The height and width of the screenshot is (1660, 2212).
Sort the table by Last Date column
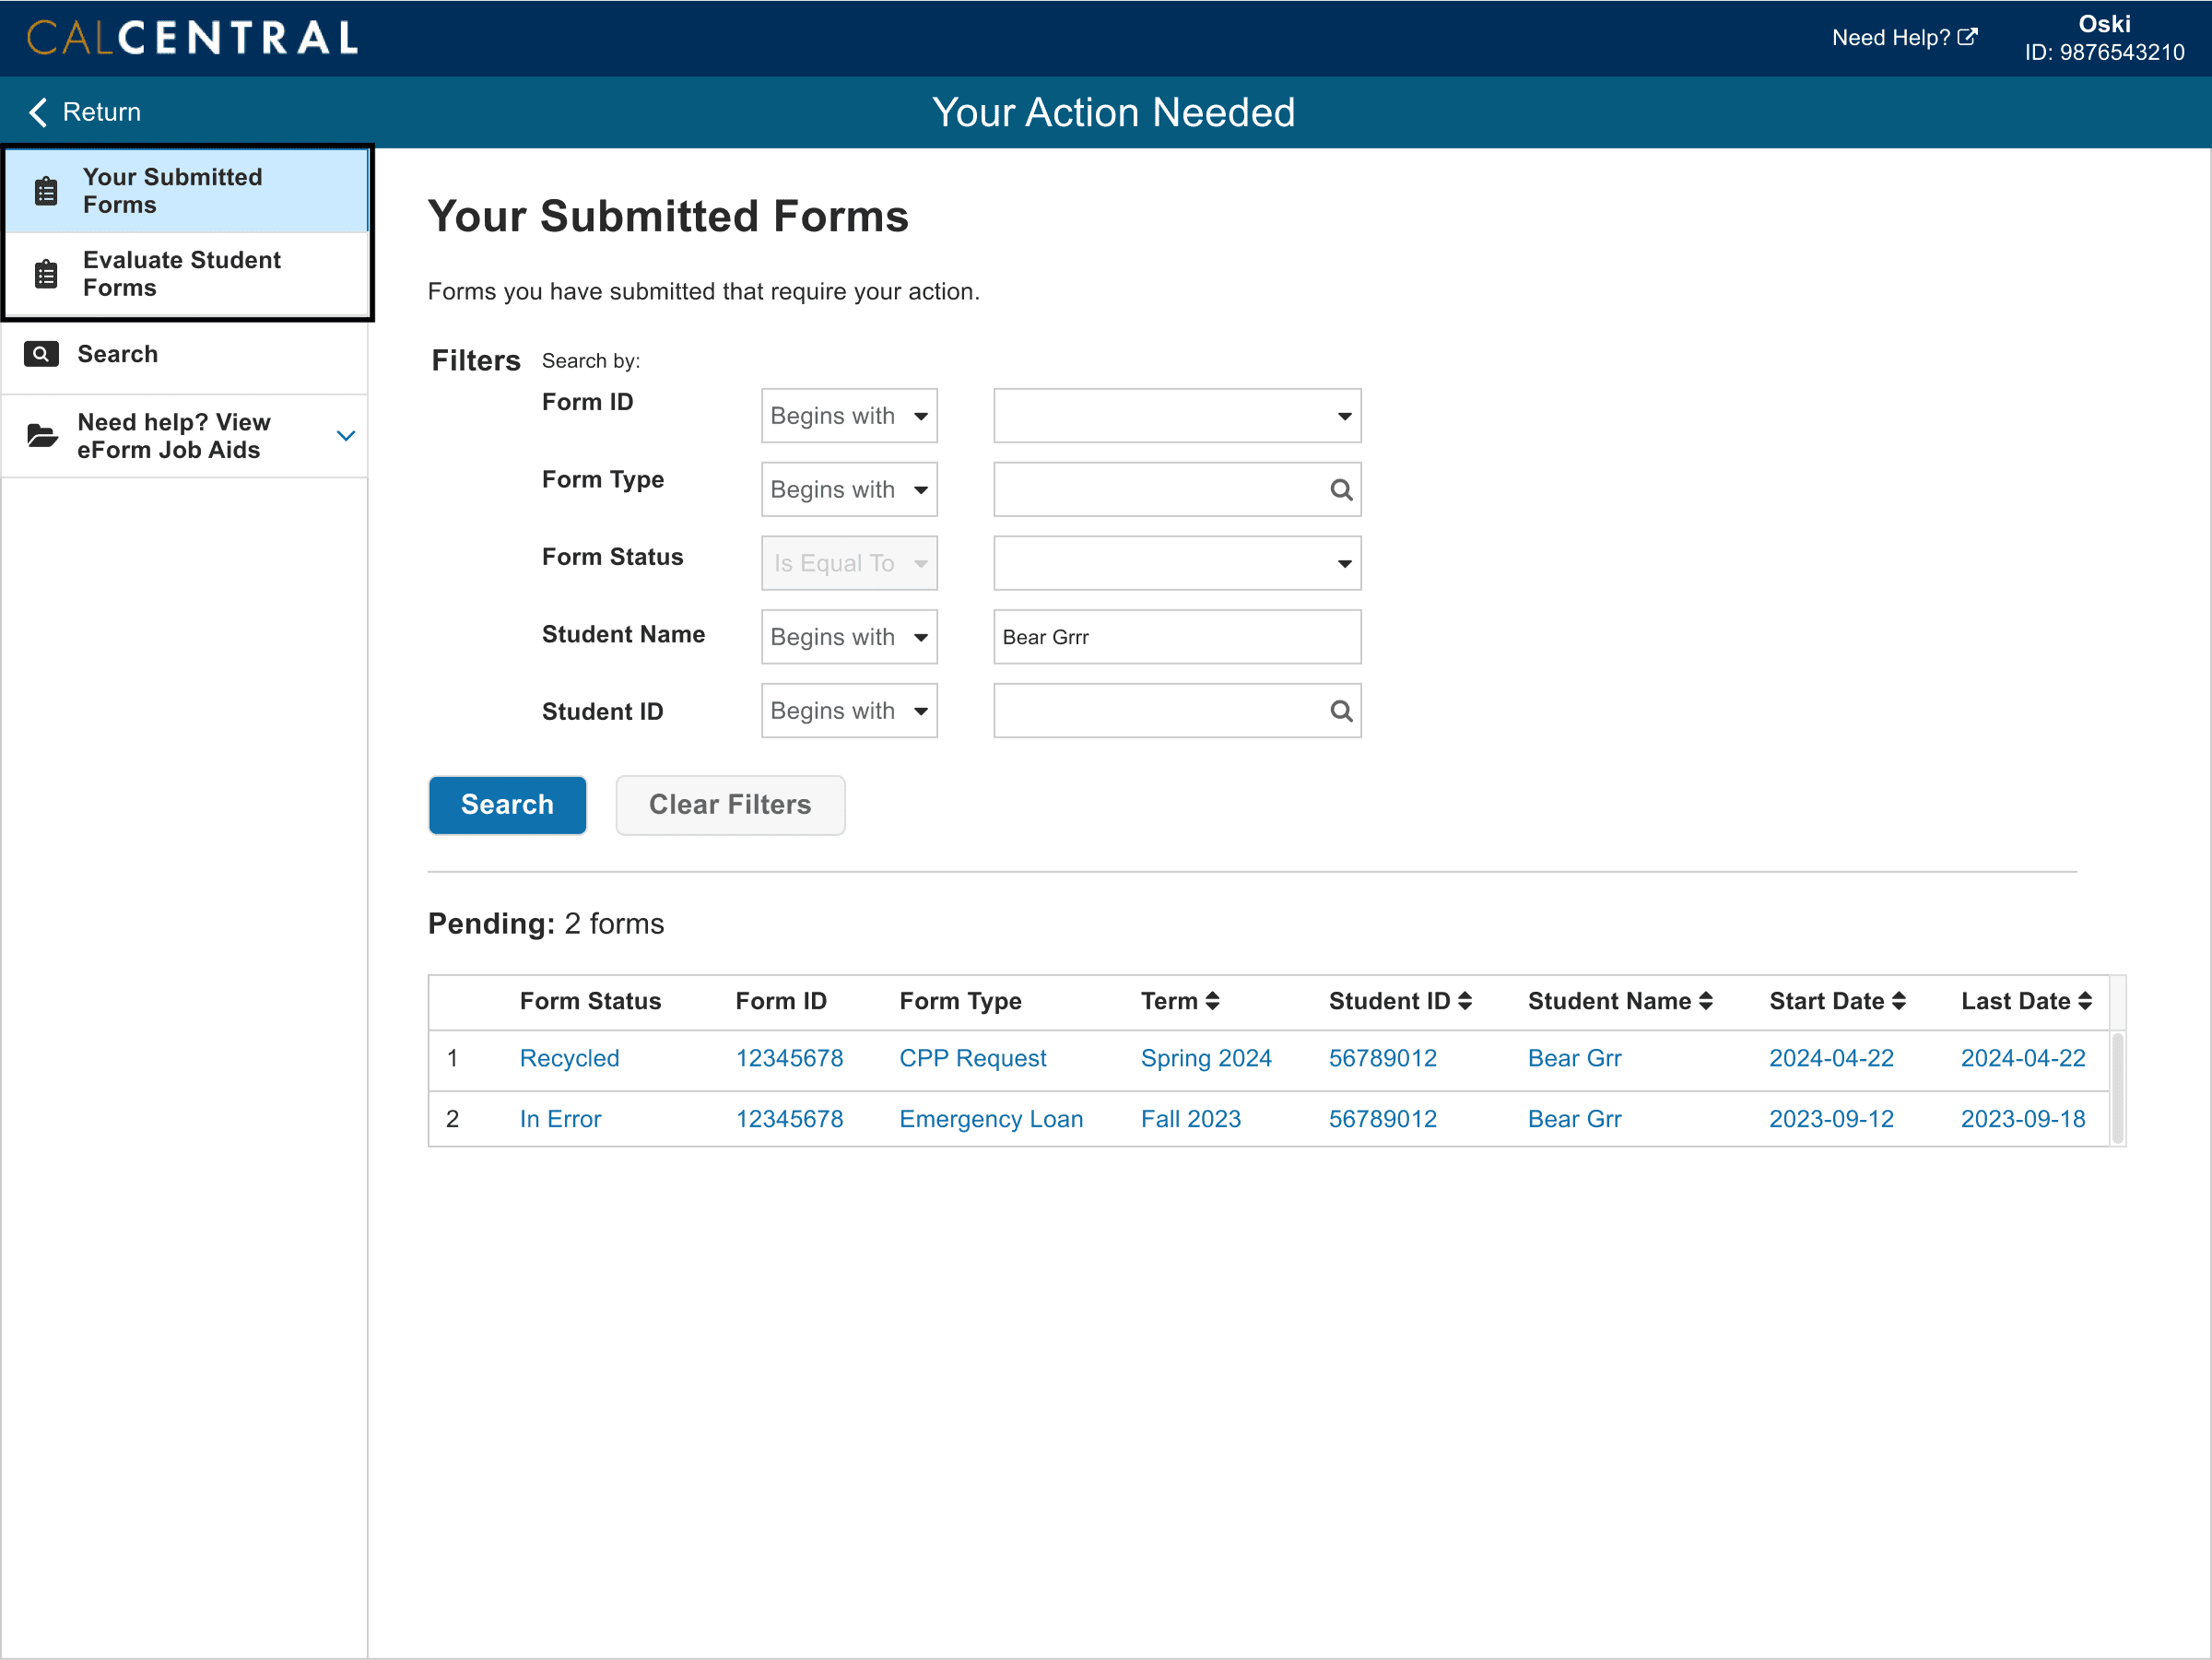pyautogui.click(x=2084, y=1001)
